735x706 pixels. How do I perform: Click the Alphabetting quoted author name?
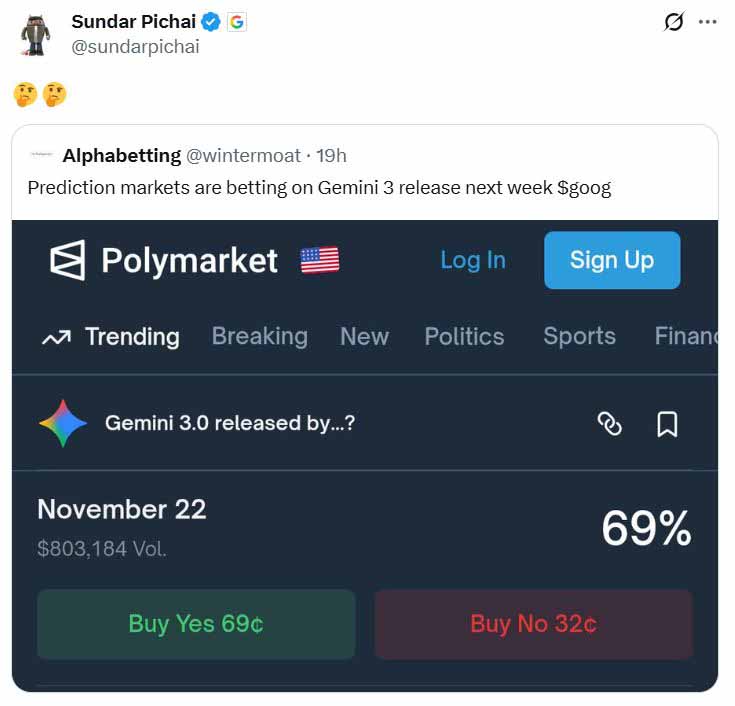122,156
